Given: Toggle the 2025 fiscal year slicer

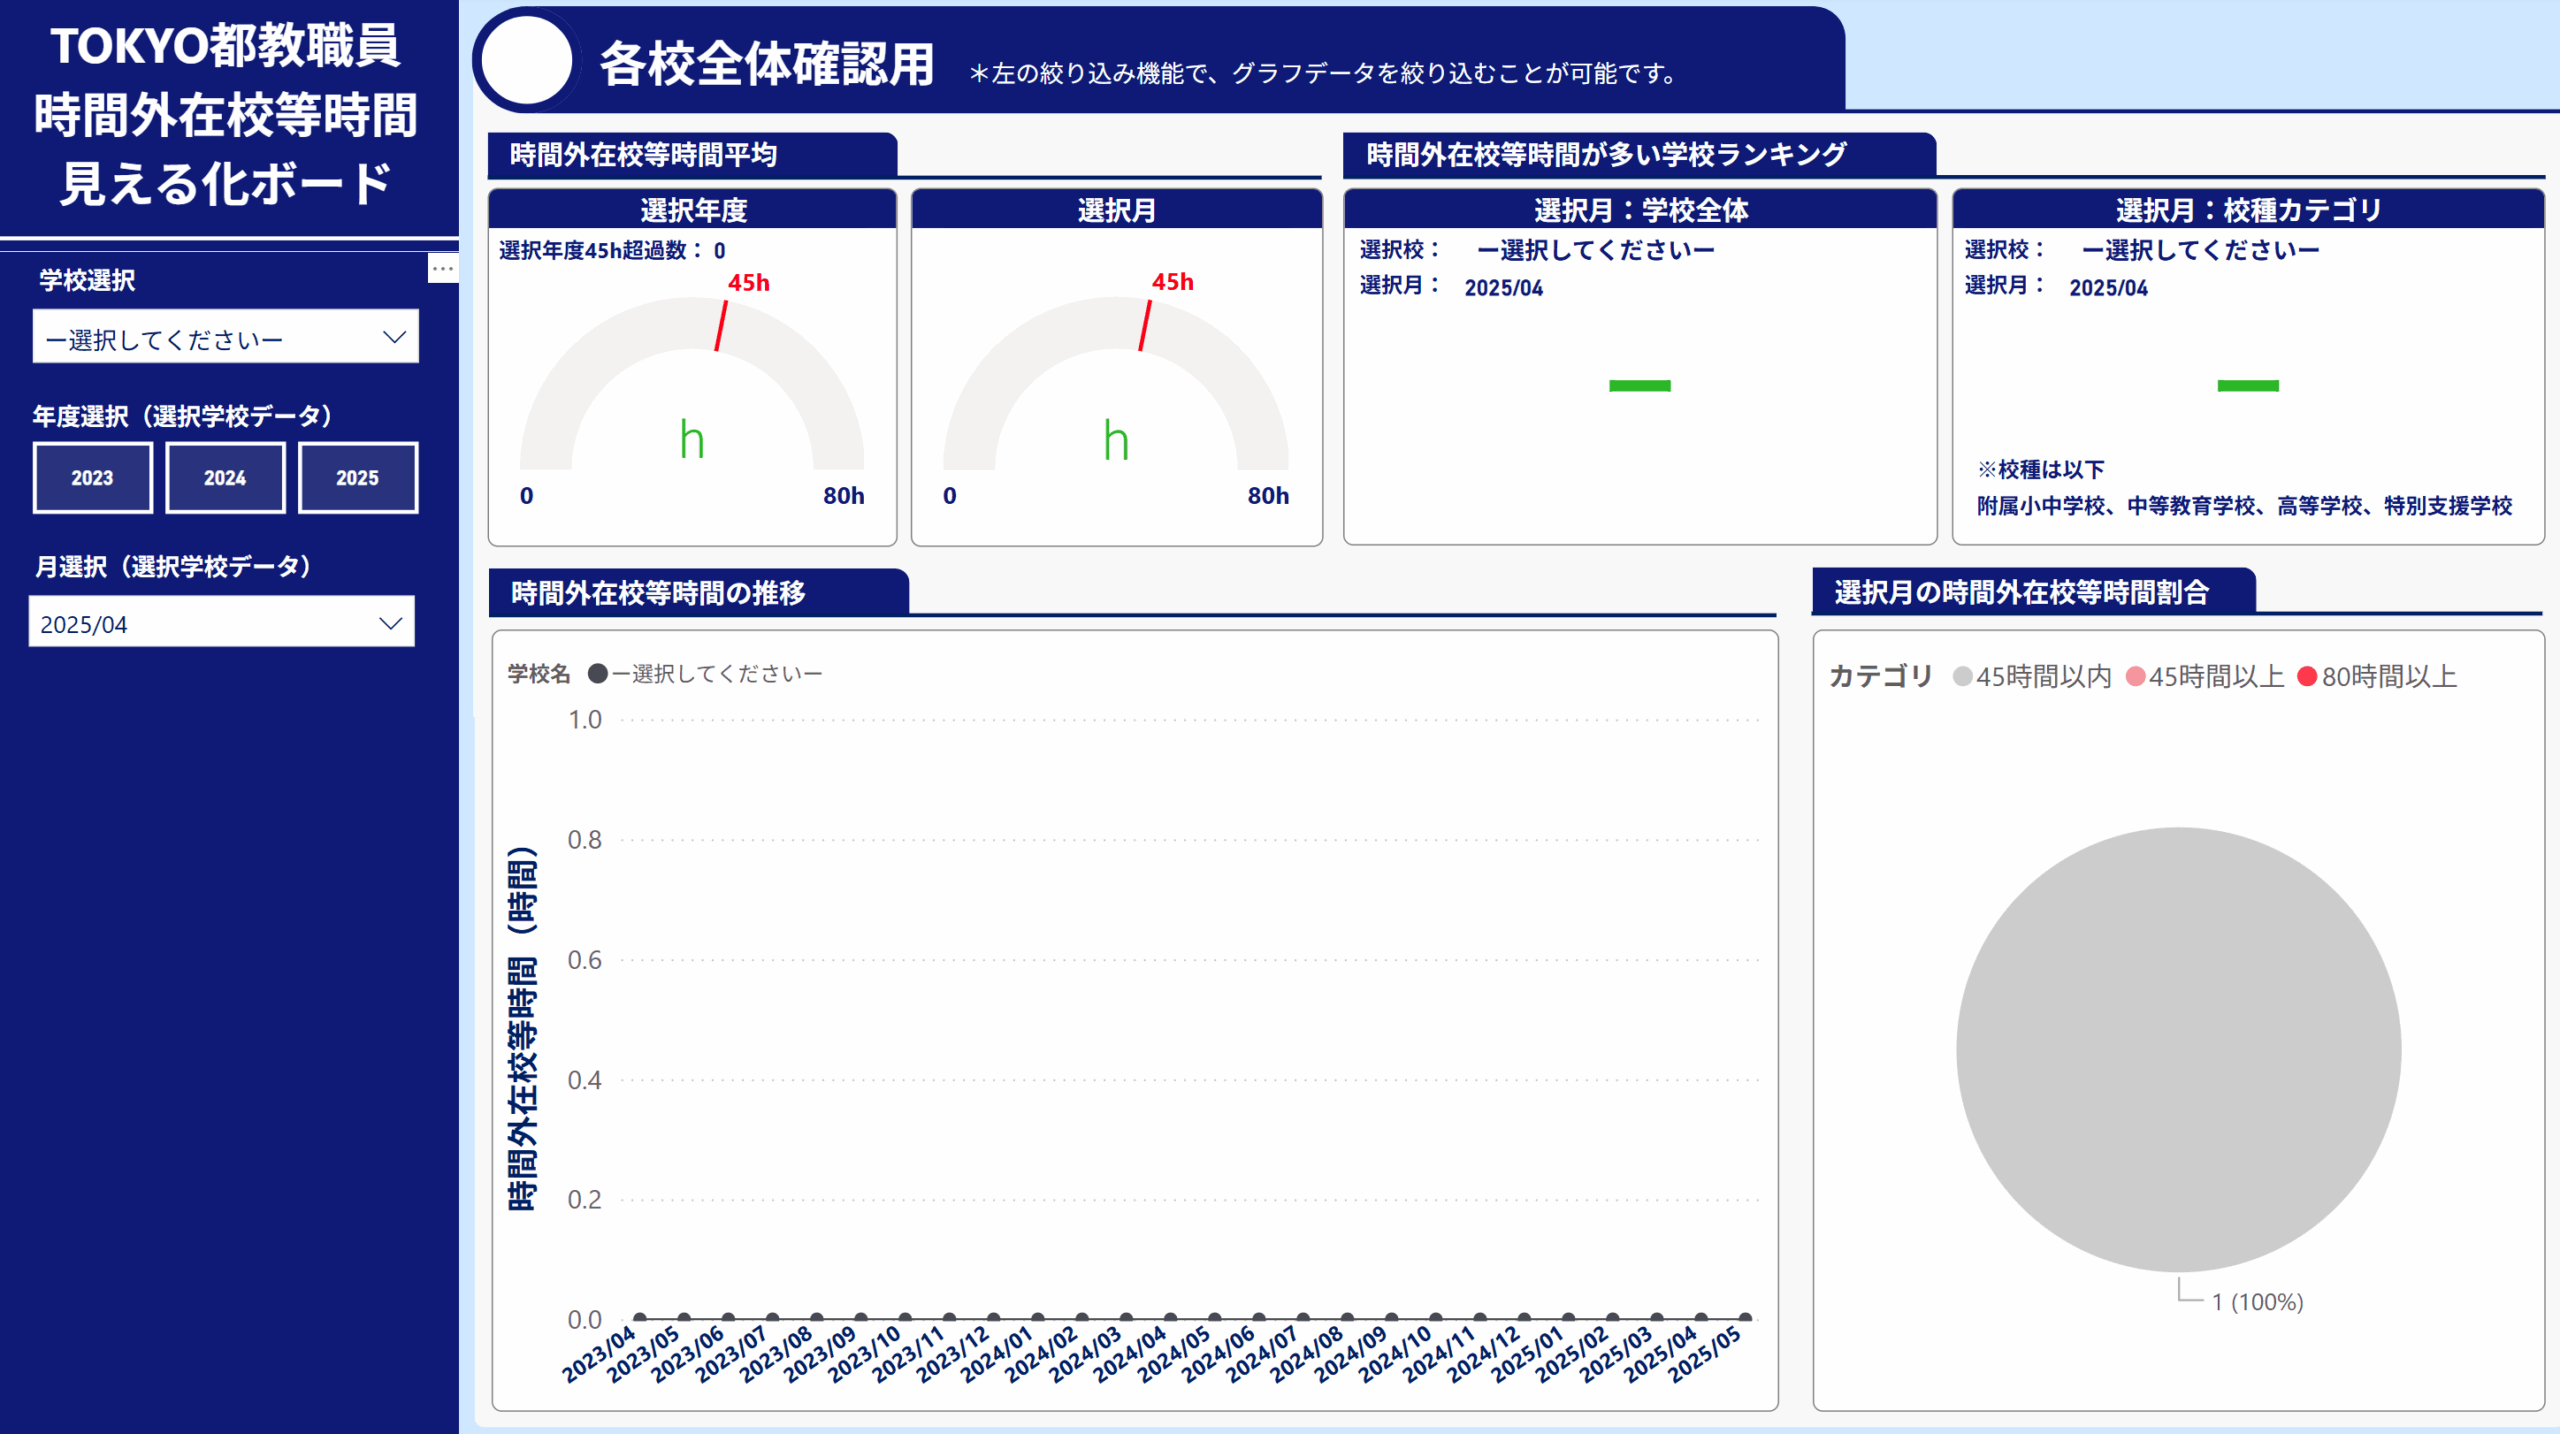Looking at the screenshot, I should [x=357, y=477].
